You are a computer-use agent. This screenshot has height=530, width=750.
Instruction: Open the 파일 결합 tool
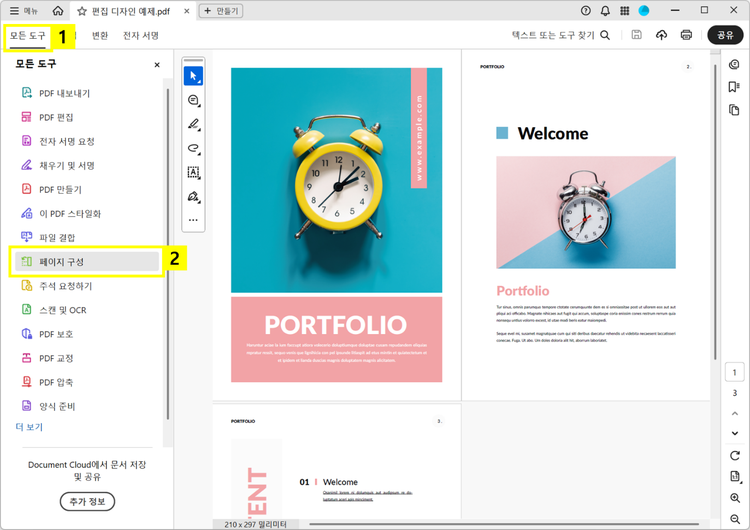86,237
